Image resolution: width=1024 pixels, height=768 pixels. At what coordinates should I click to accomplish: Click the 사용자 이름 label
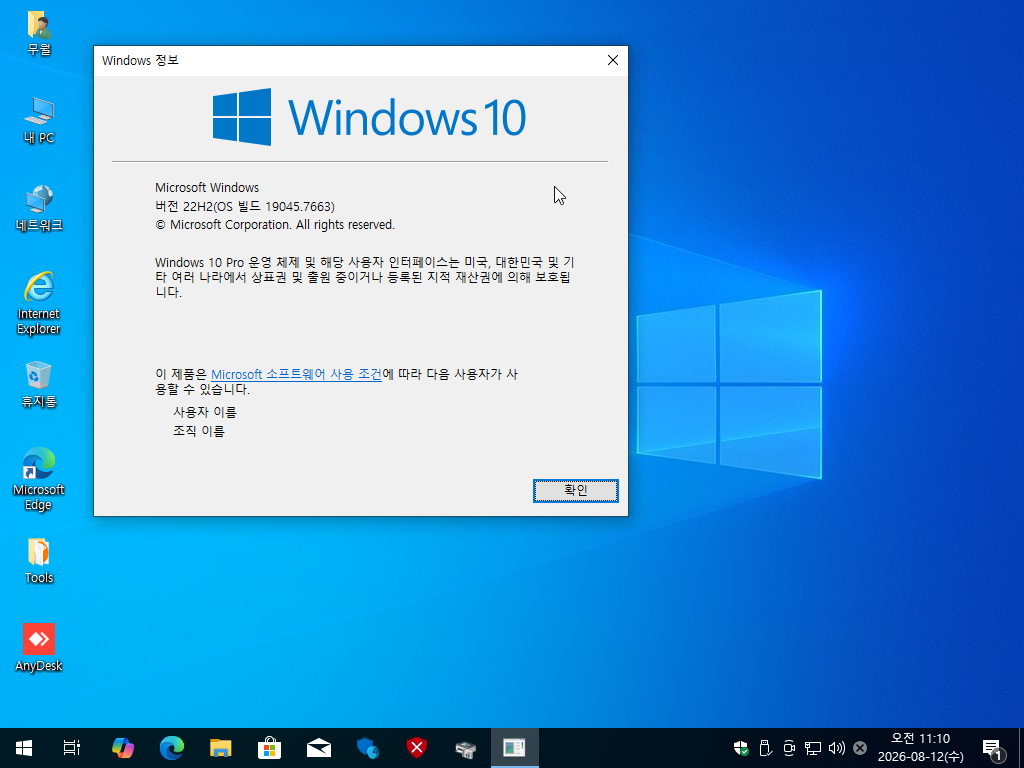click(205, 412)
